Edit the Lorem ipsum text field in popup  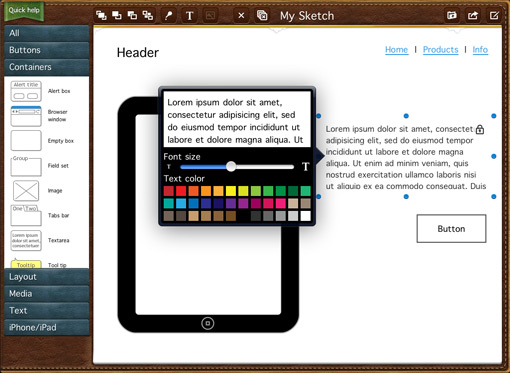237,119
